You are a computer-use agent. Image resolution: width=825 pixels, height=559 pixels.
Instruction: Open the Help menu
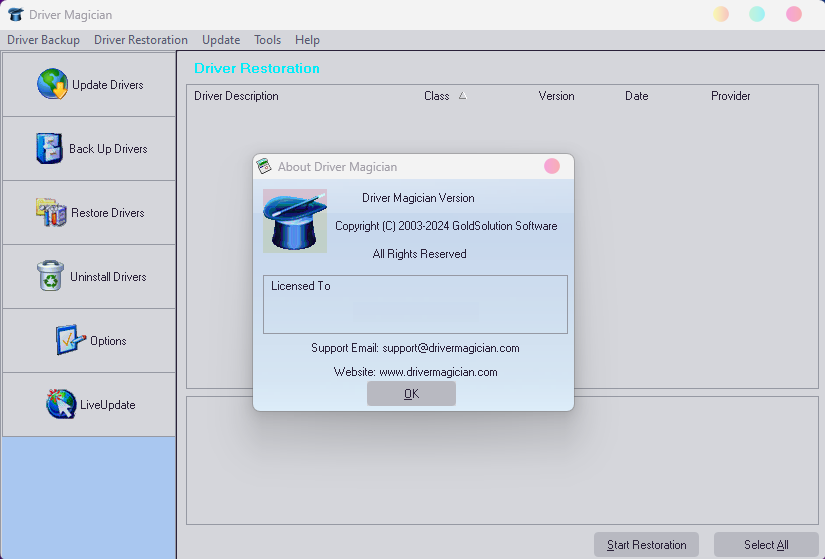click(x=307, y=40)
